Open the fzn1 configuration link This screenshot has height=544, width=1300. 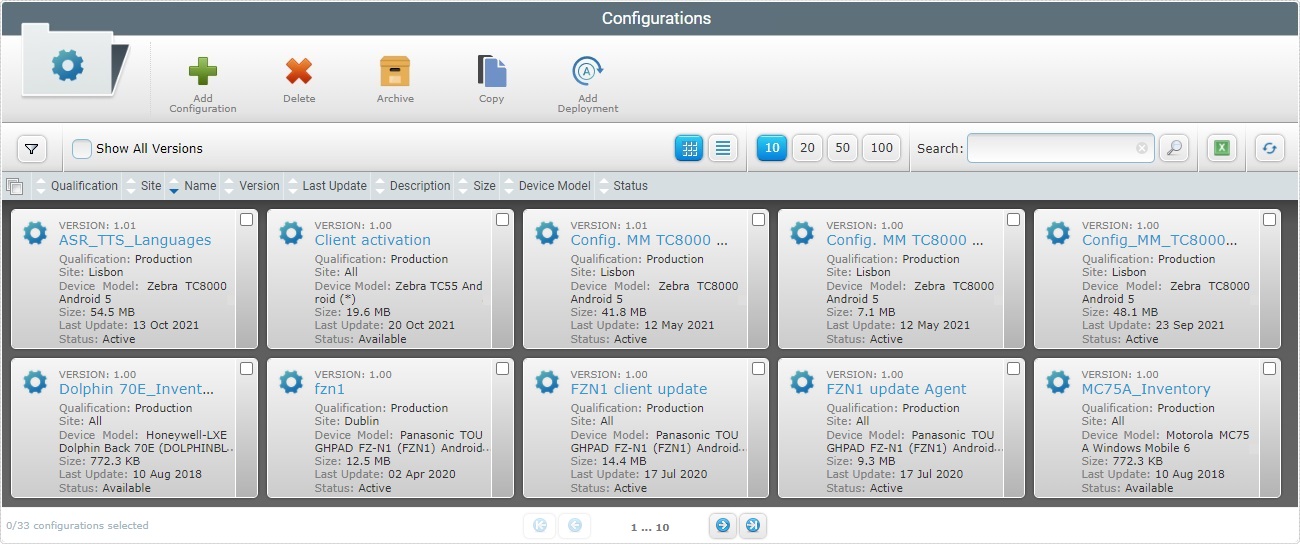tap(329, 389)
